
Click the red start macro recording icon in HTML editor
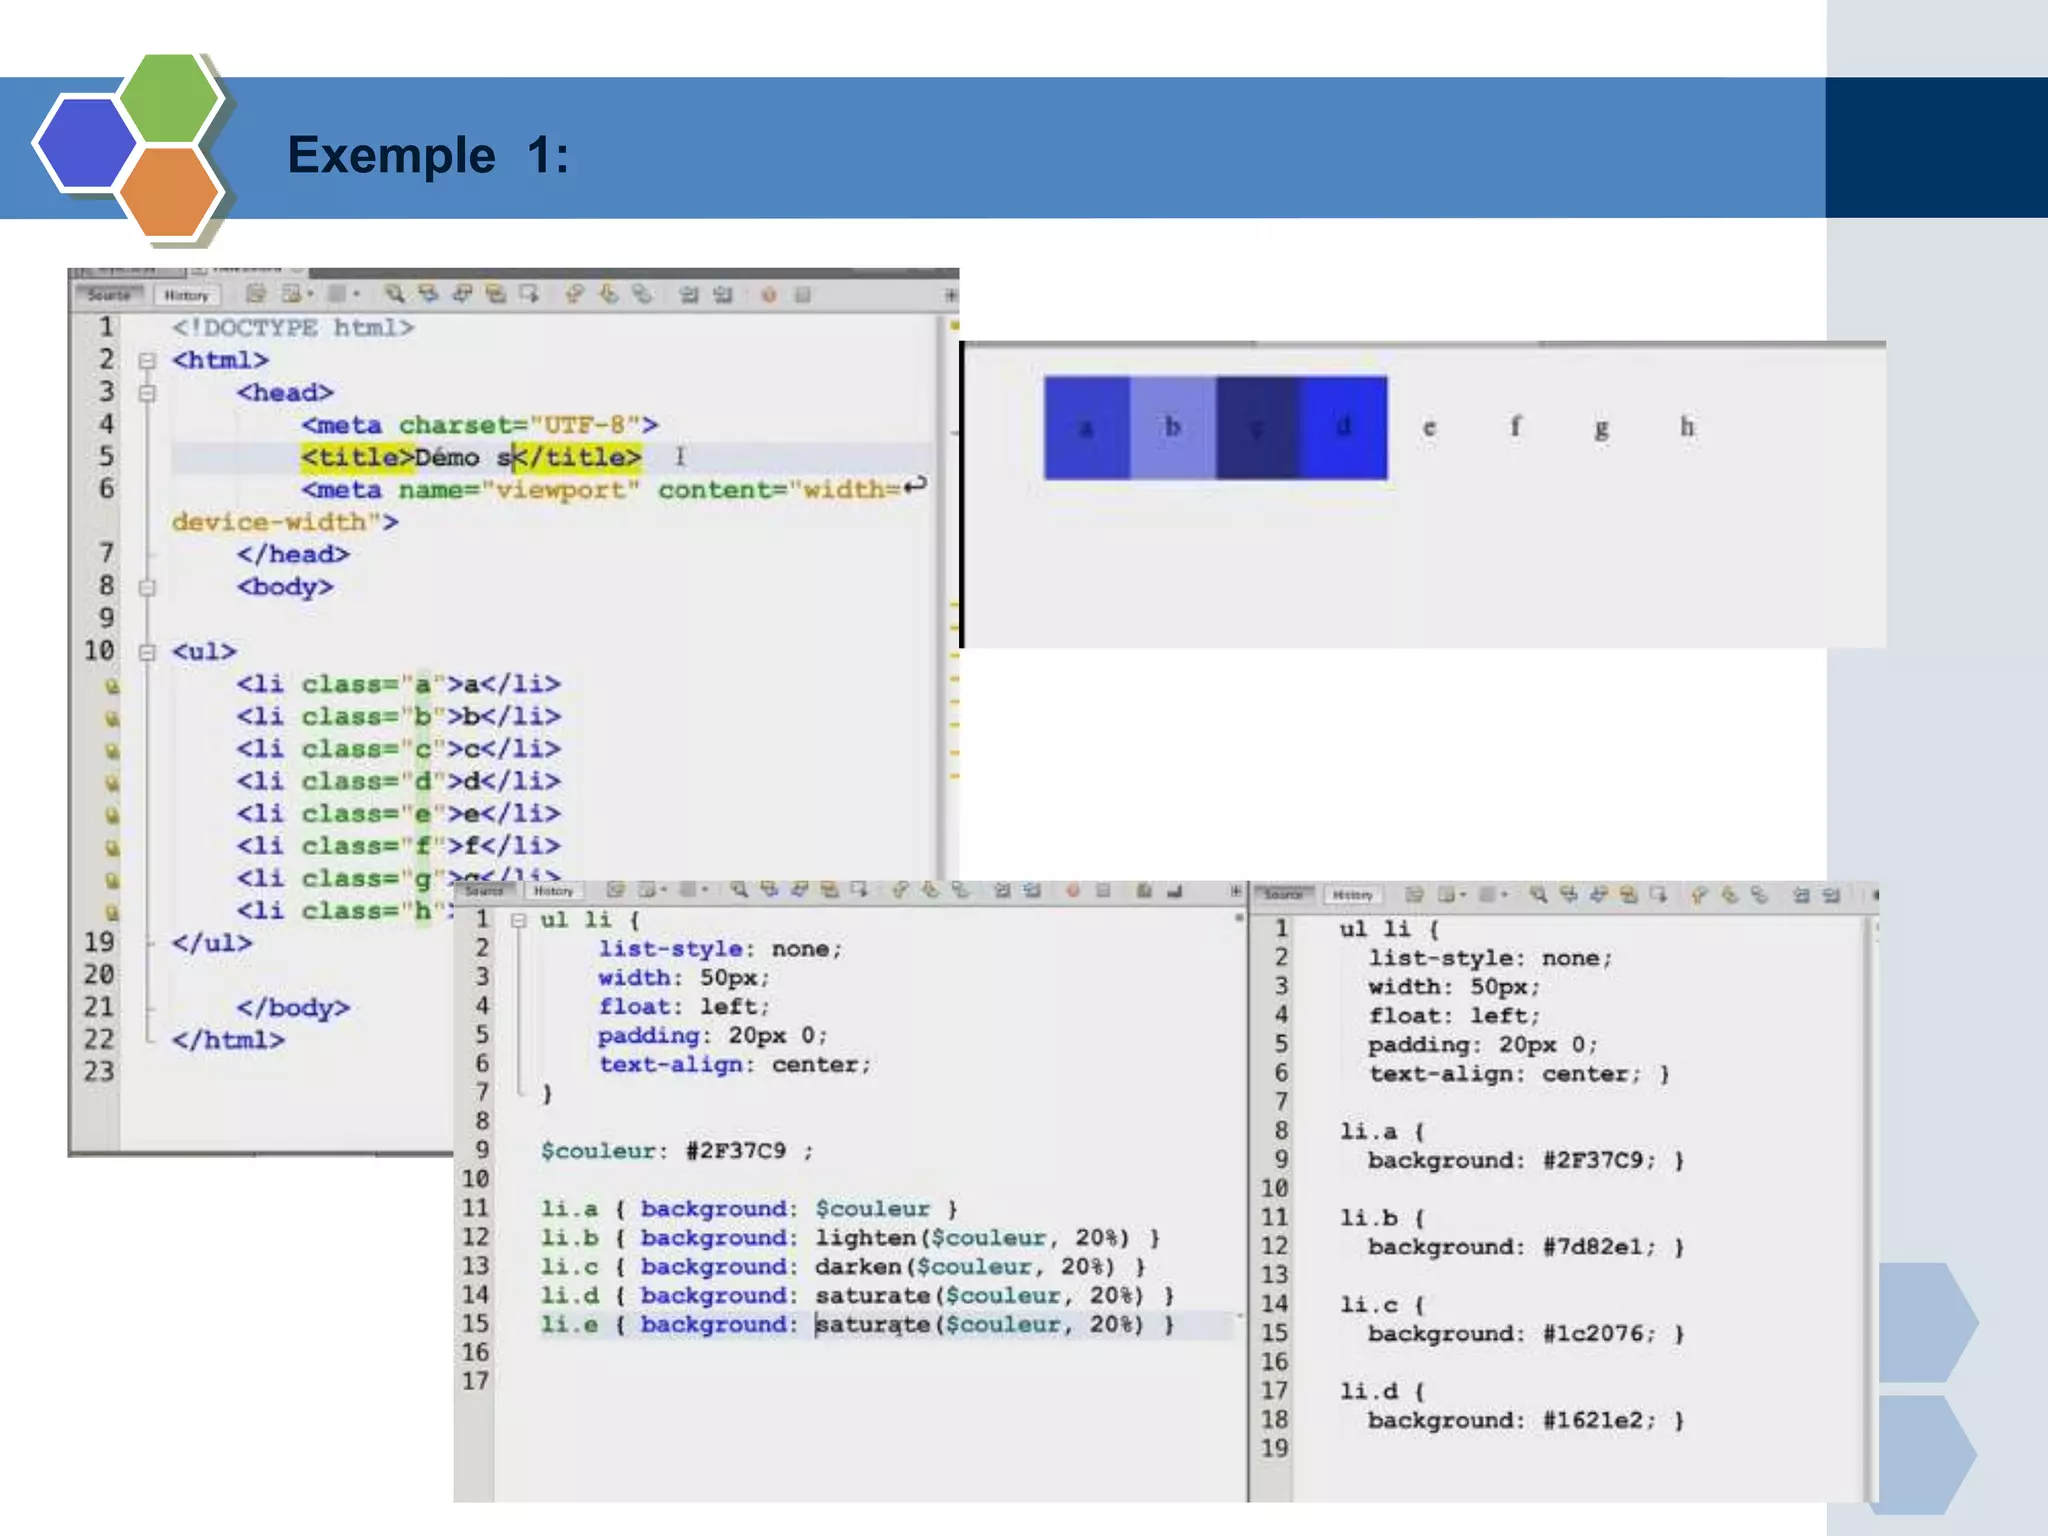point(768,295)
